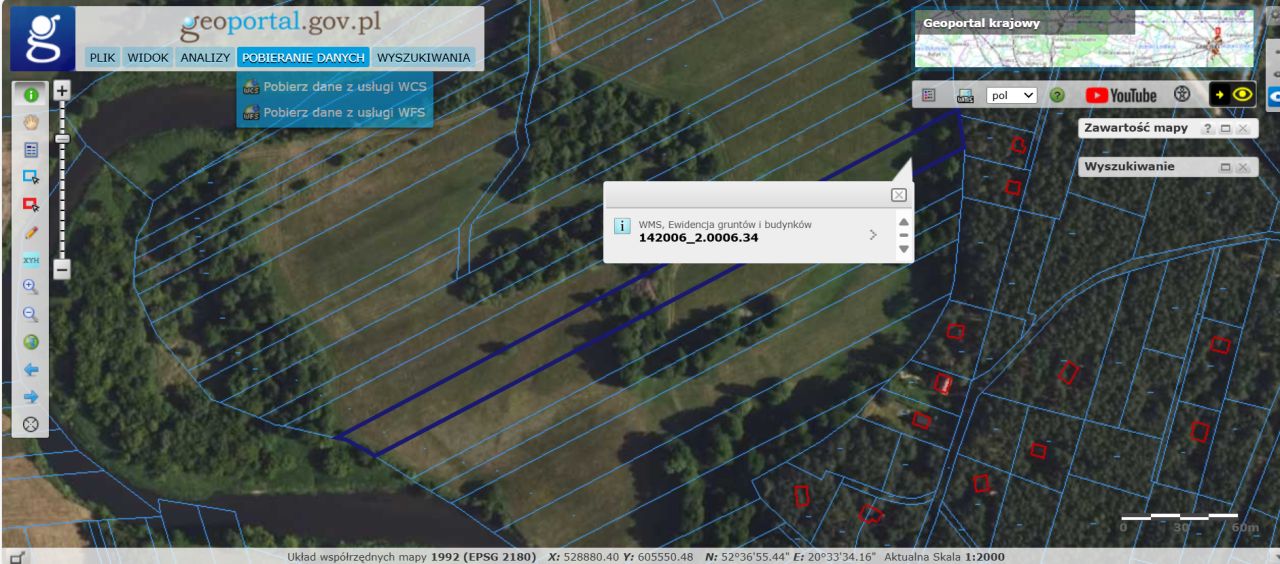Select the green identify info tool
Viewport: 1280px width, 564px height.
(30, 95)
